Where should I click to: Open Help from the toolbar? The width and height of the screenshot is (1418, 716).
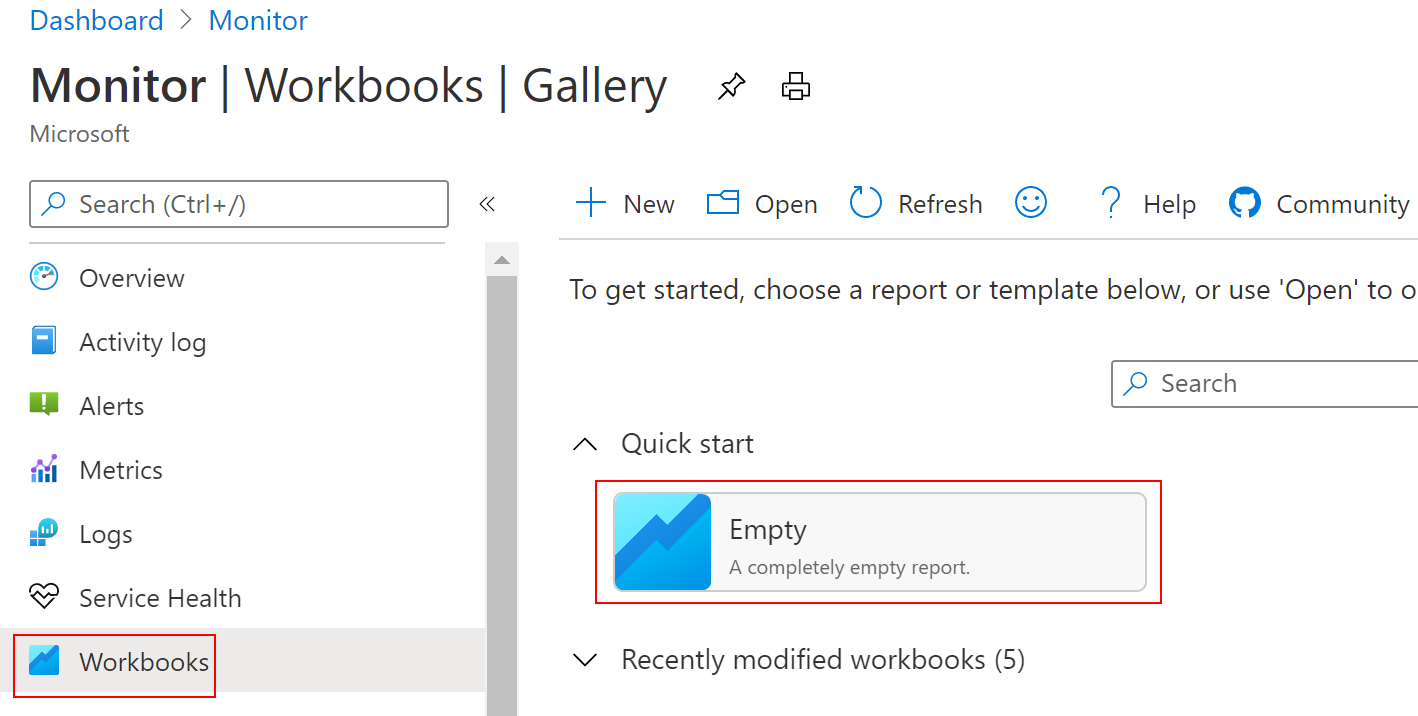click(1147, 204)
